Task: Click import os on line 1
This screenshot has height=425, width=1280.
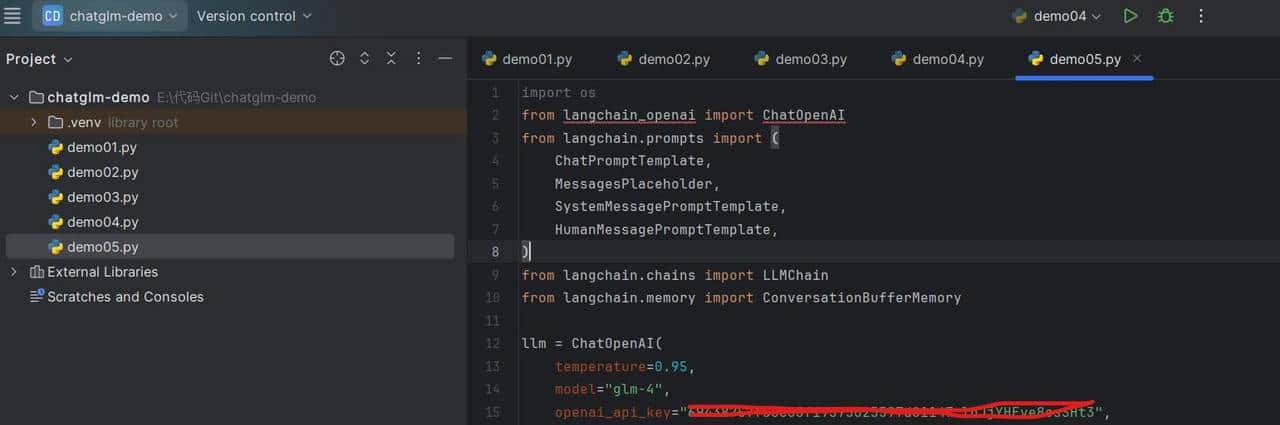Action: pyautogui.click(x=558, y=92)
